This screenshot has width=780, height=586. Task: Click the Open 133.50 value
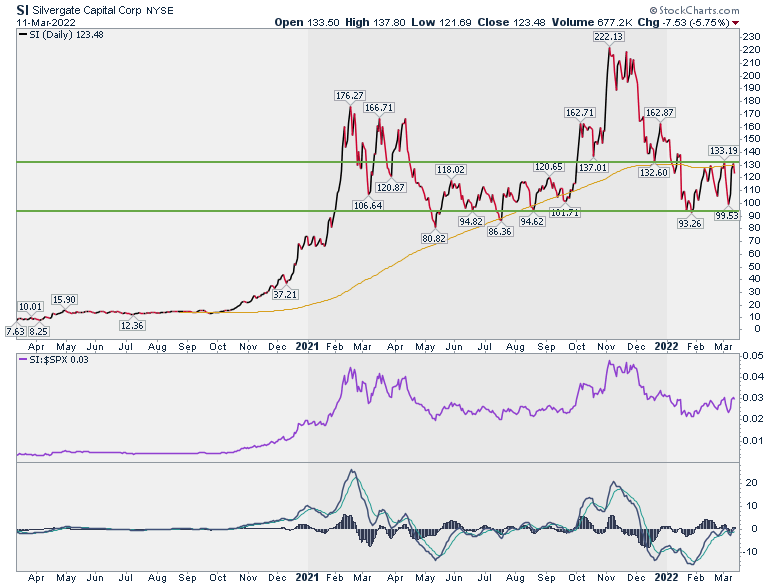[x=307, y=22]
